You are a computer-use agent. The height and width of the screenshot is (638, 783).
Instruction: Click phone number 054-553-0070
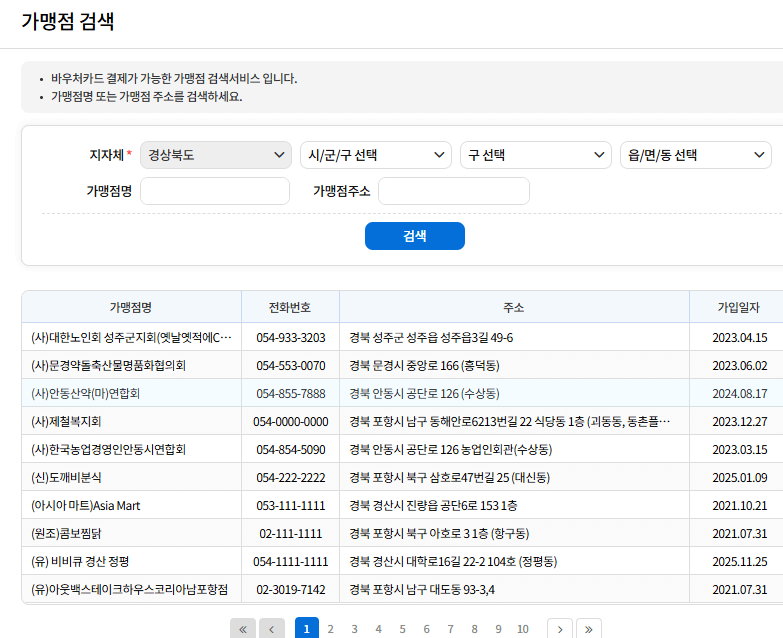pyautogui.click(x=291, y=365)
